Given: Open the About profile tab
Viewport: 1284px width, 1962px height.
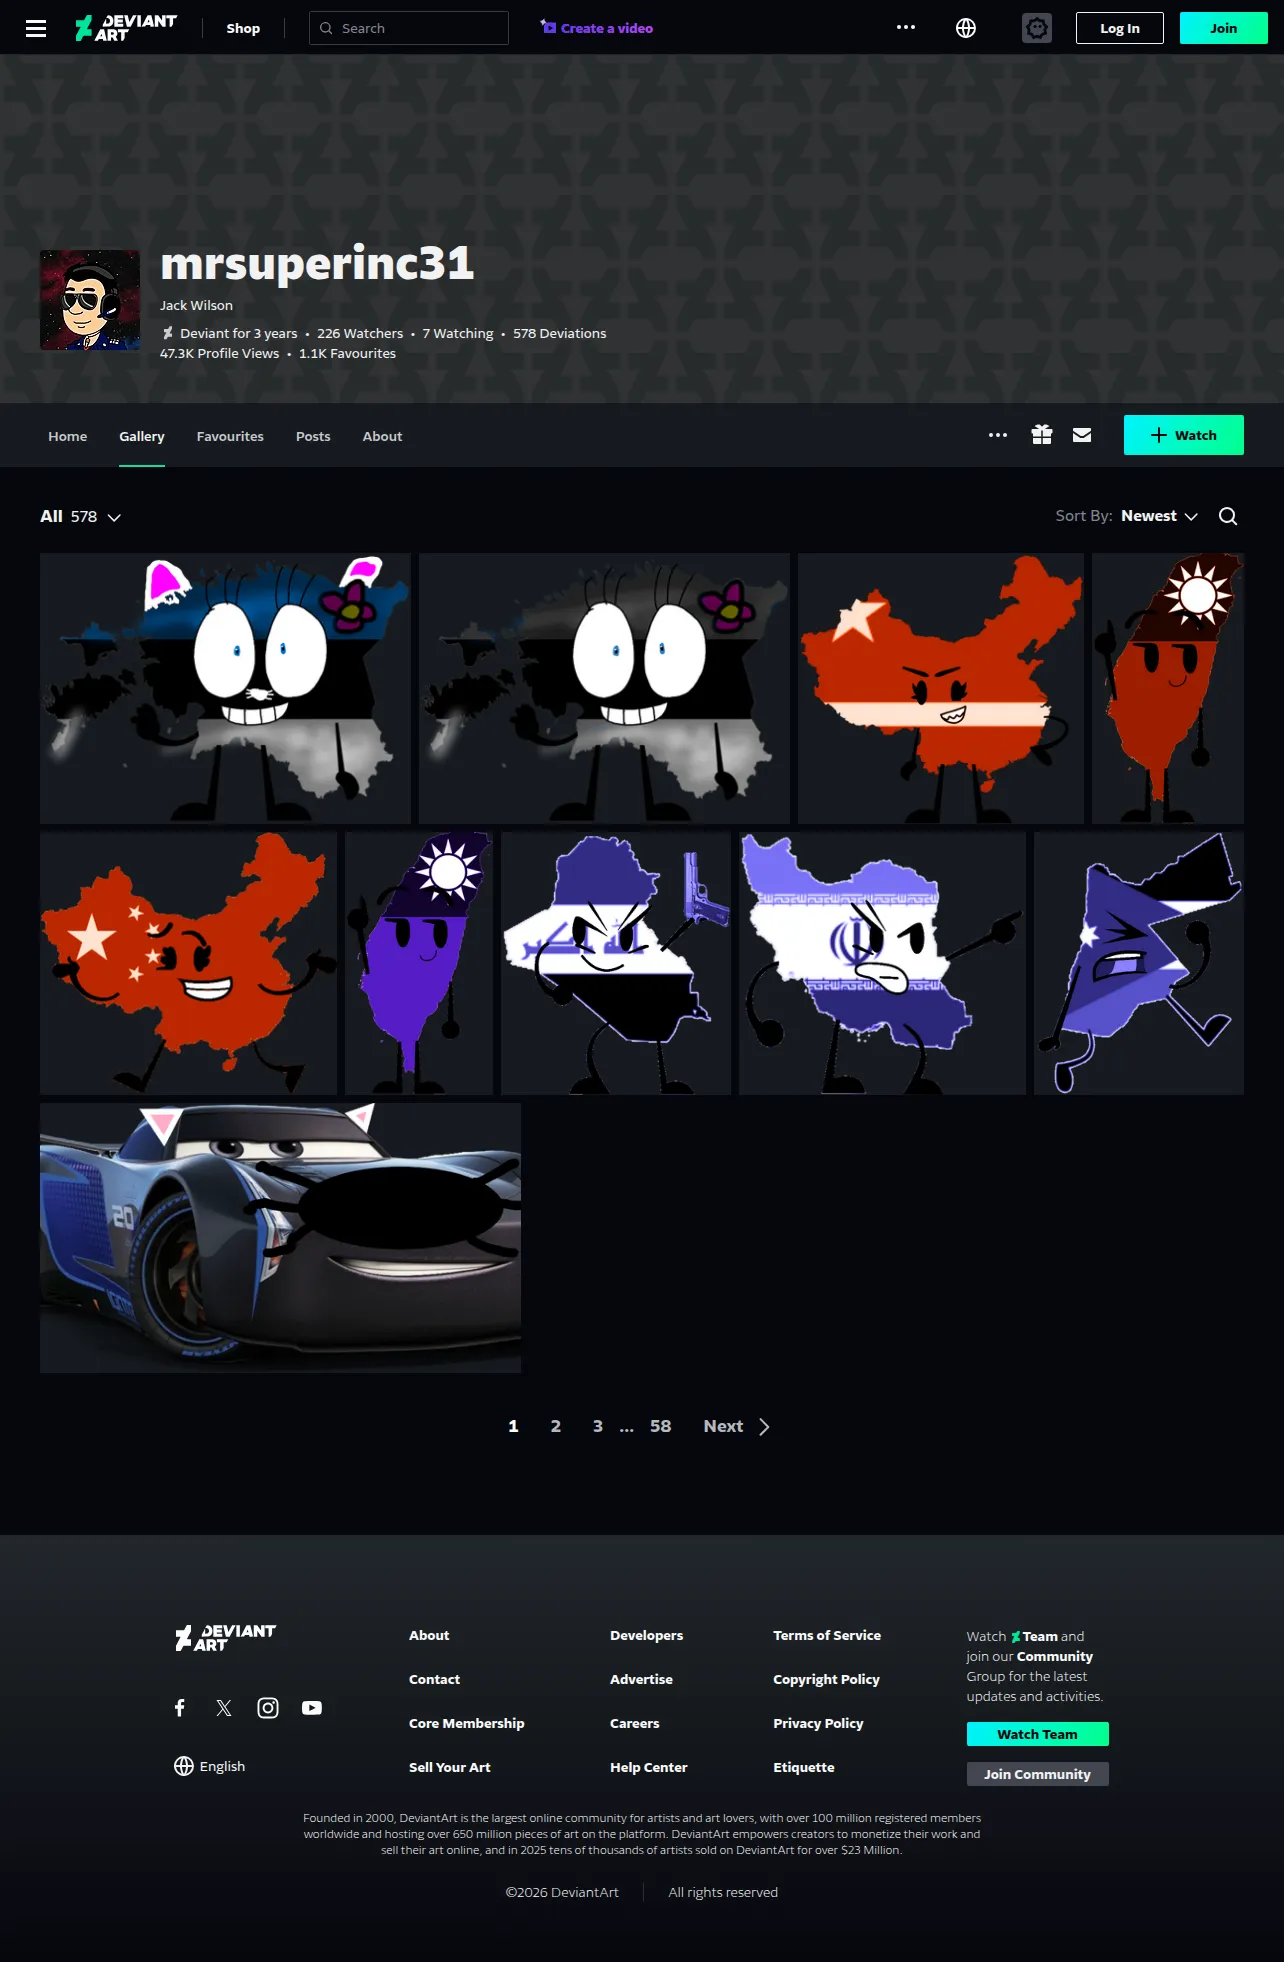Looking at the screenshot, I should pos(382,436).
